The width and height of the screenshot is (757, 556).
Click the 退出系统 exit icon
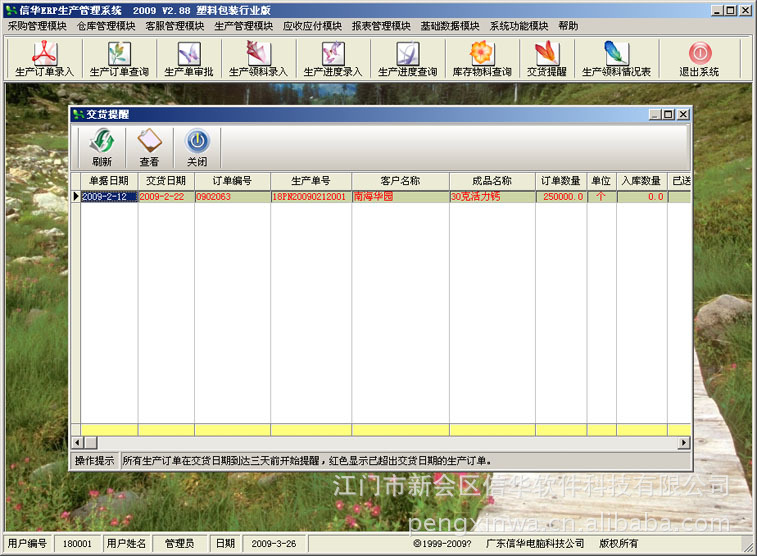[x=699, y=59]
